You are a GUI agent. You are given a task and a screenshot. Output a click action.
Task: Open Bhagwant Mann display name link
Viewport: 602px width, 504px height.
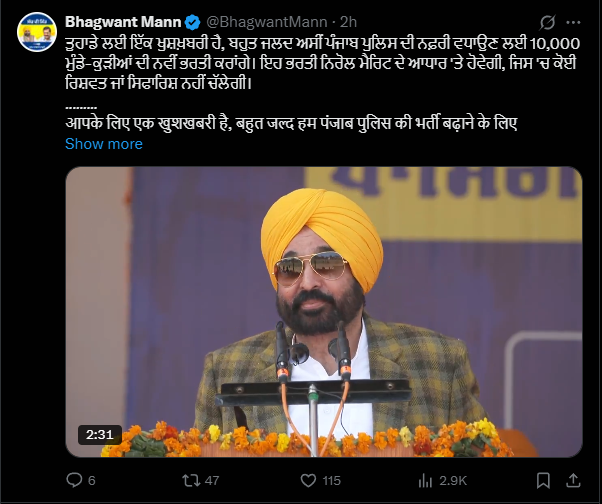click(123, 22)
